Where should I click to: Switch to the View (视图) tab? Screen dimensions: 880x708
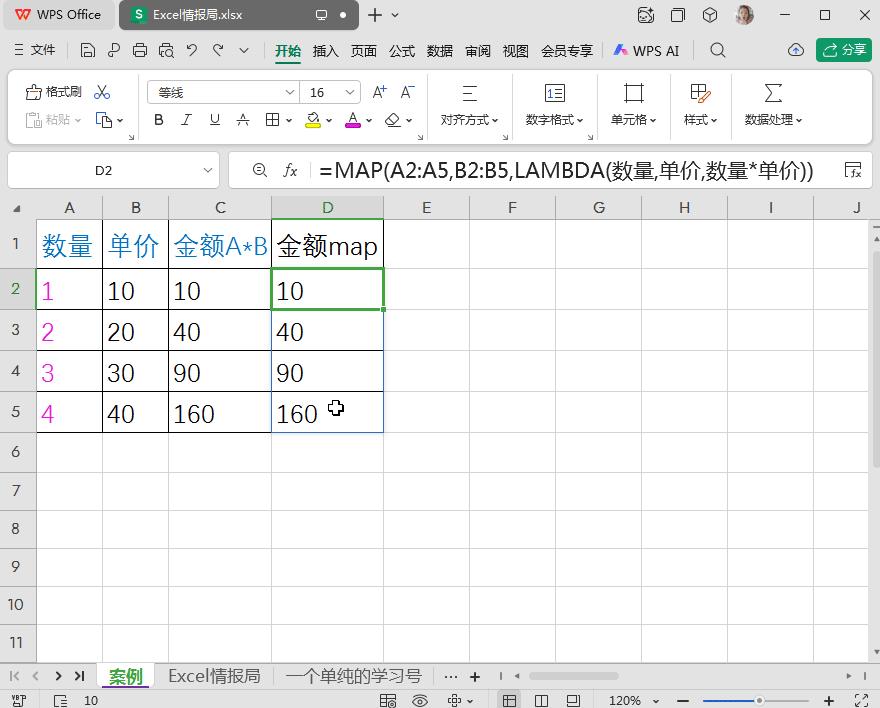click(516, 51)
